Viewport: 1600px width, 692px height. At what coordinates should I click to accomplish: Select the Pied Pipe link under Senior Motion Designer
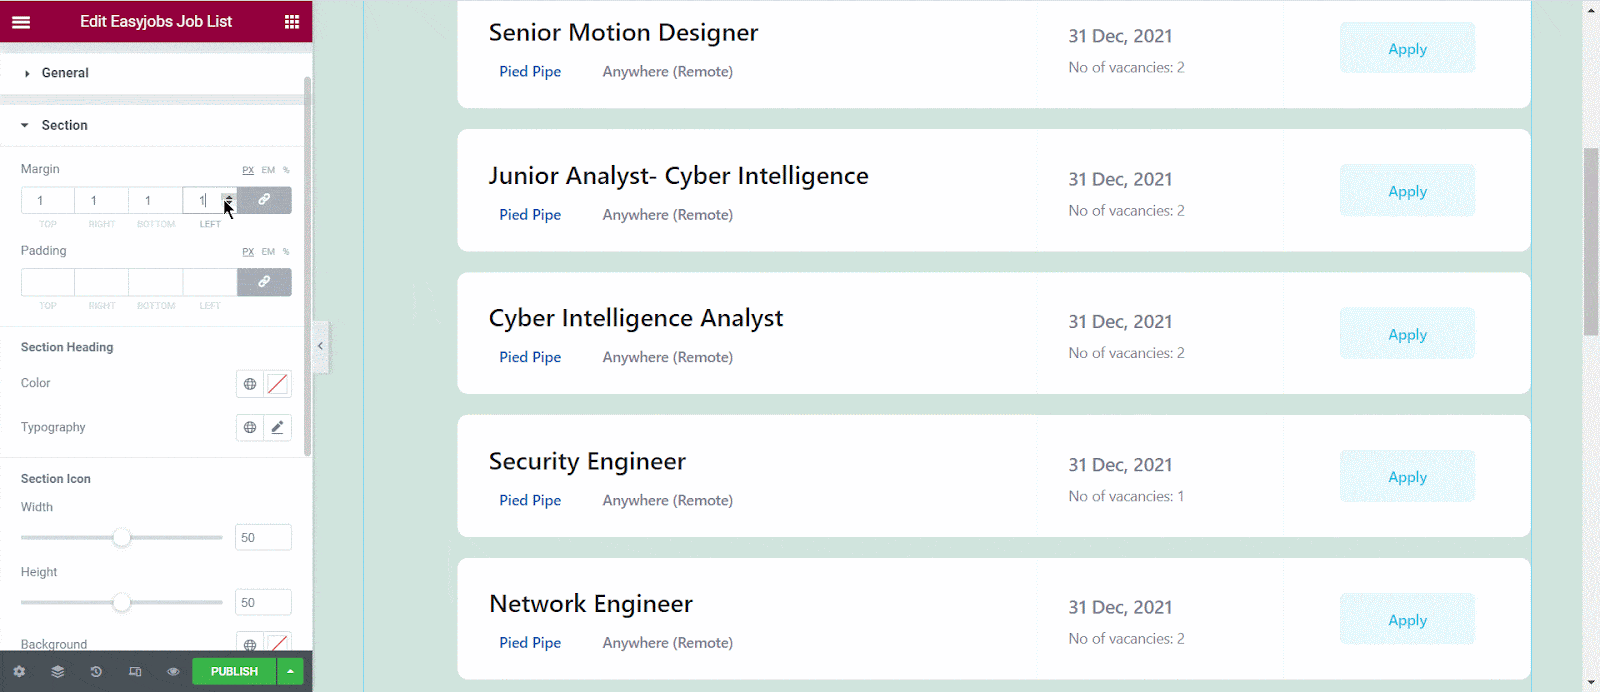530,71
